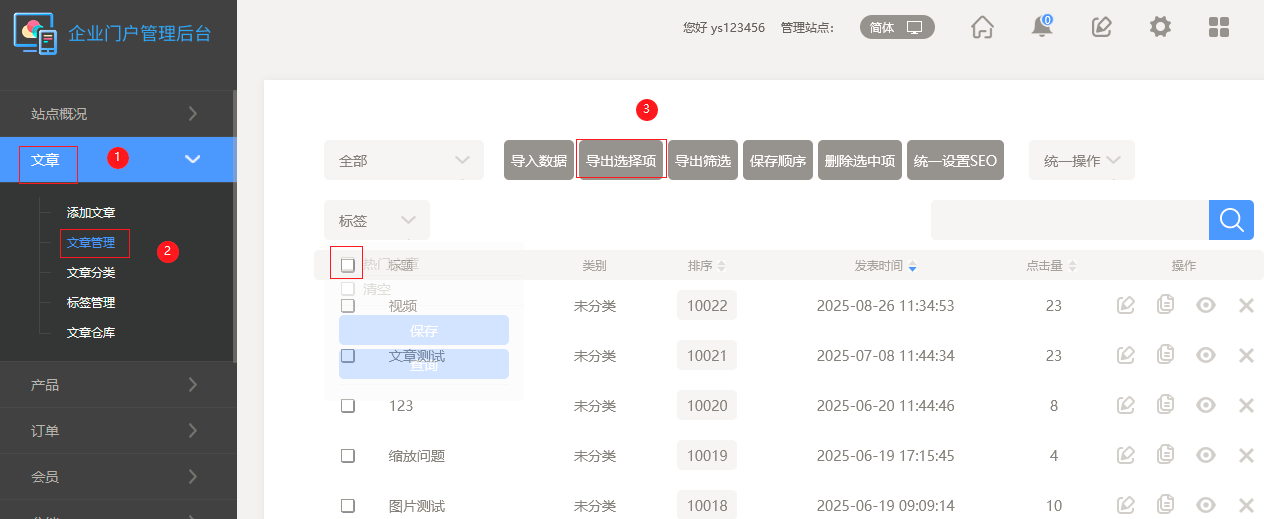Open the four-square apps grid icon

[x=1219, y=27]
